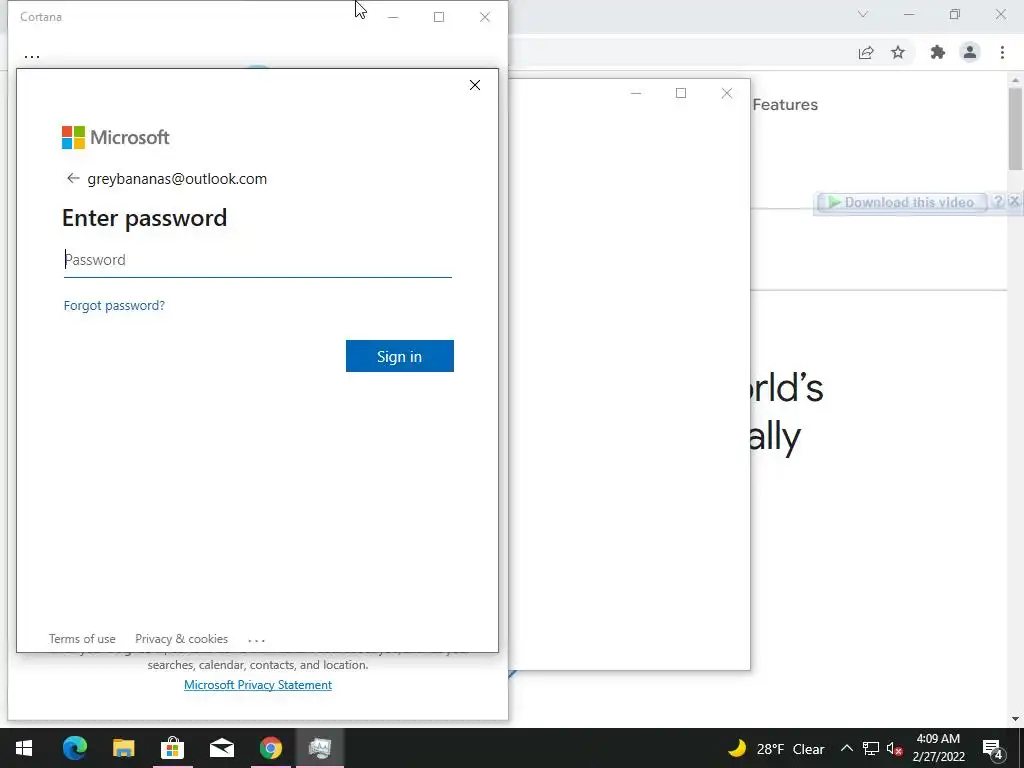This screenshot has width=1024, height=768.
Task: Open Microsoft Privacy Statement link
Action: (x=258, y=684)
